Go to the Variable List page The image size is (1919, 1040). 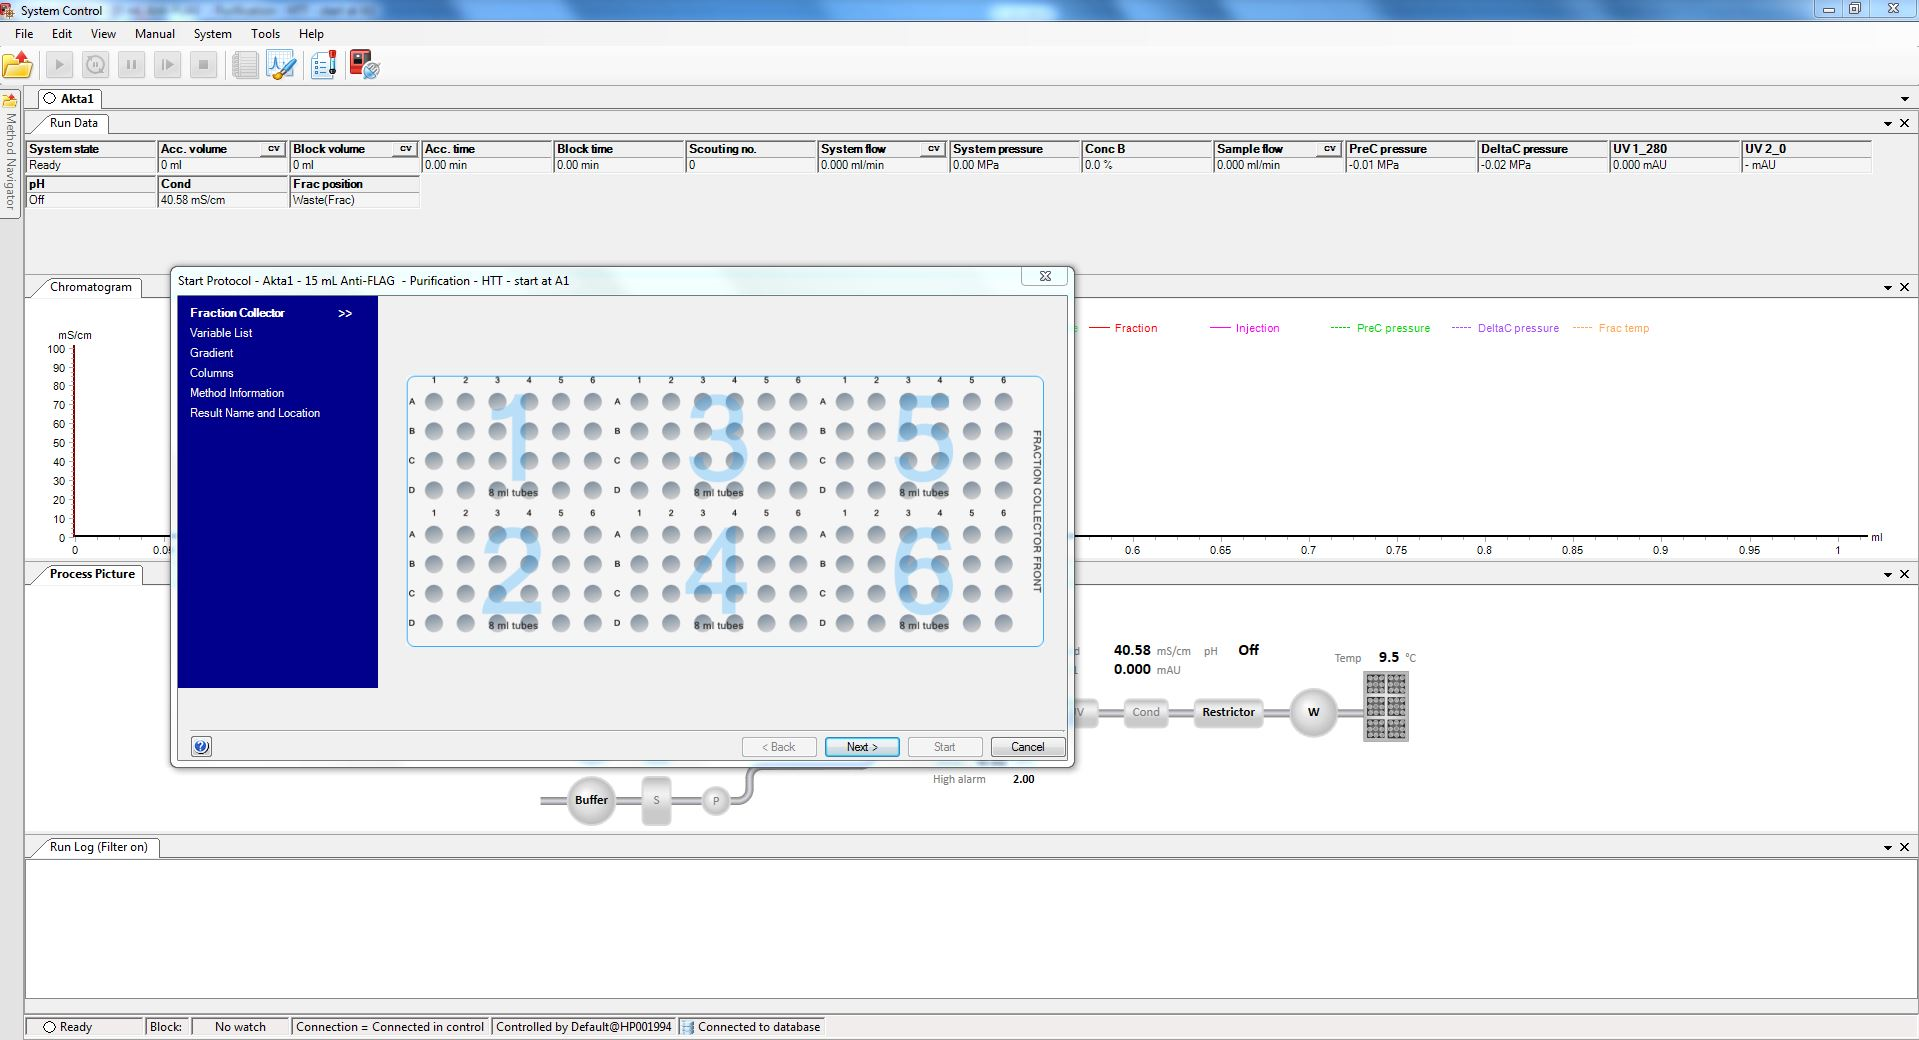221,333
